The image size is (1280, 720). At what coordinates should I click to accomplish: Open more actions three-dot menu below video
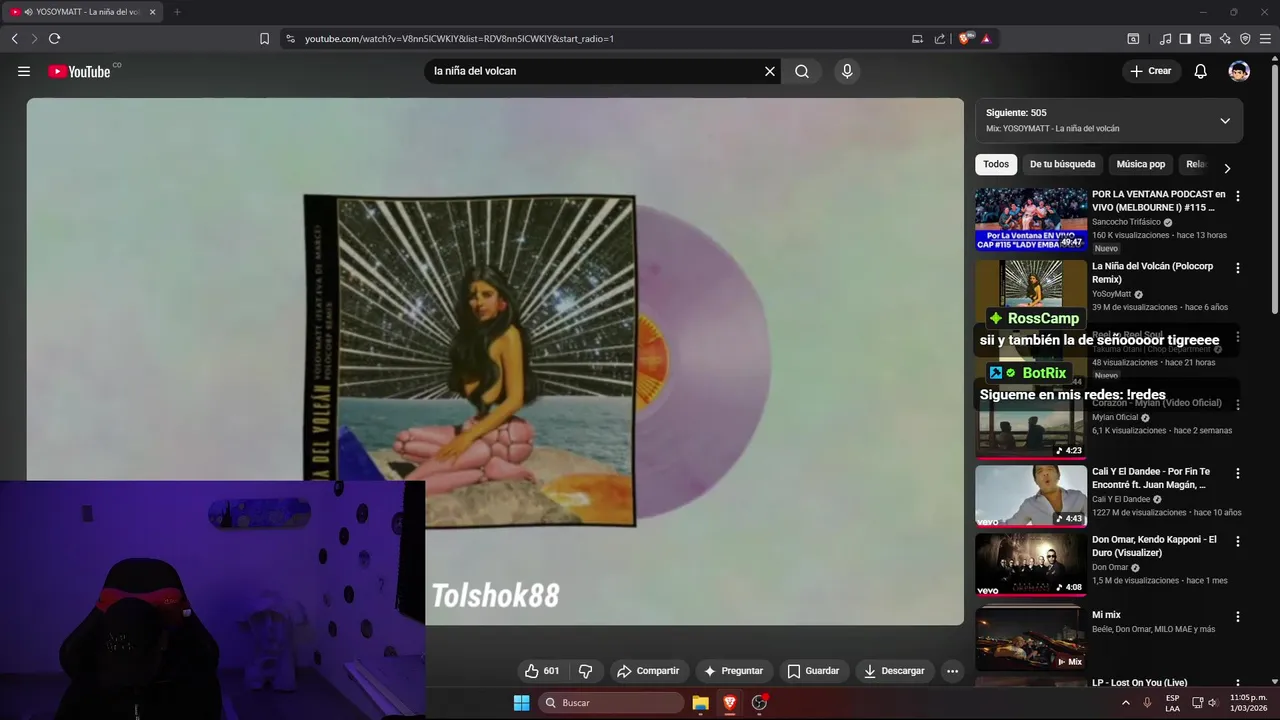pos(952,671)
